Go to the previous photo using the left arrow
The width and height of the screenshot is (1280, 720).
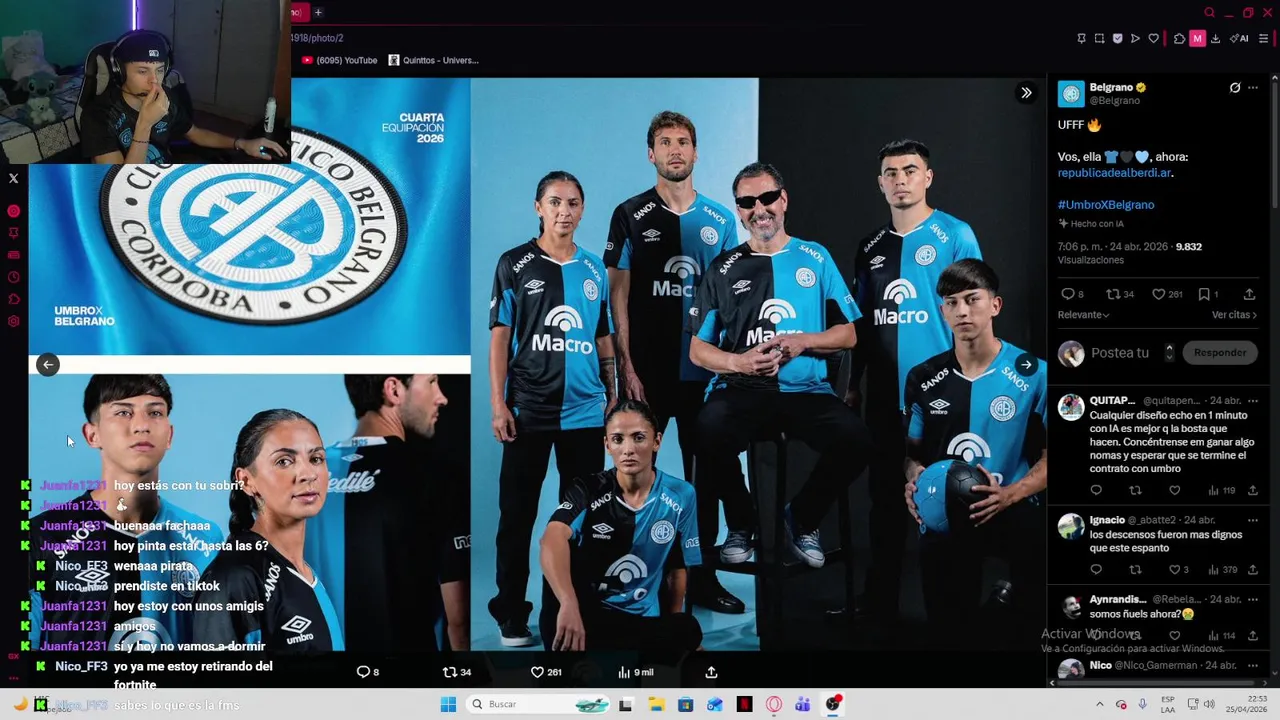[x=48, y=365]
